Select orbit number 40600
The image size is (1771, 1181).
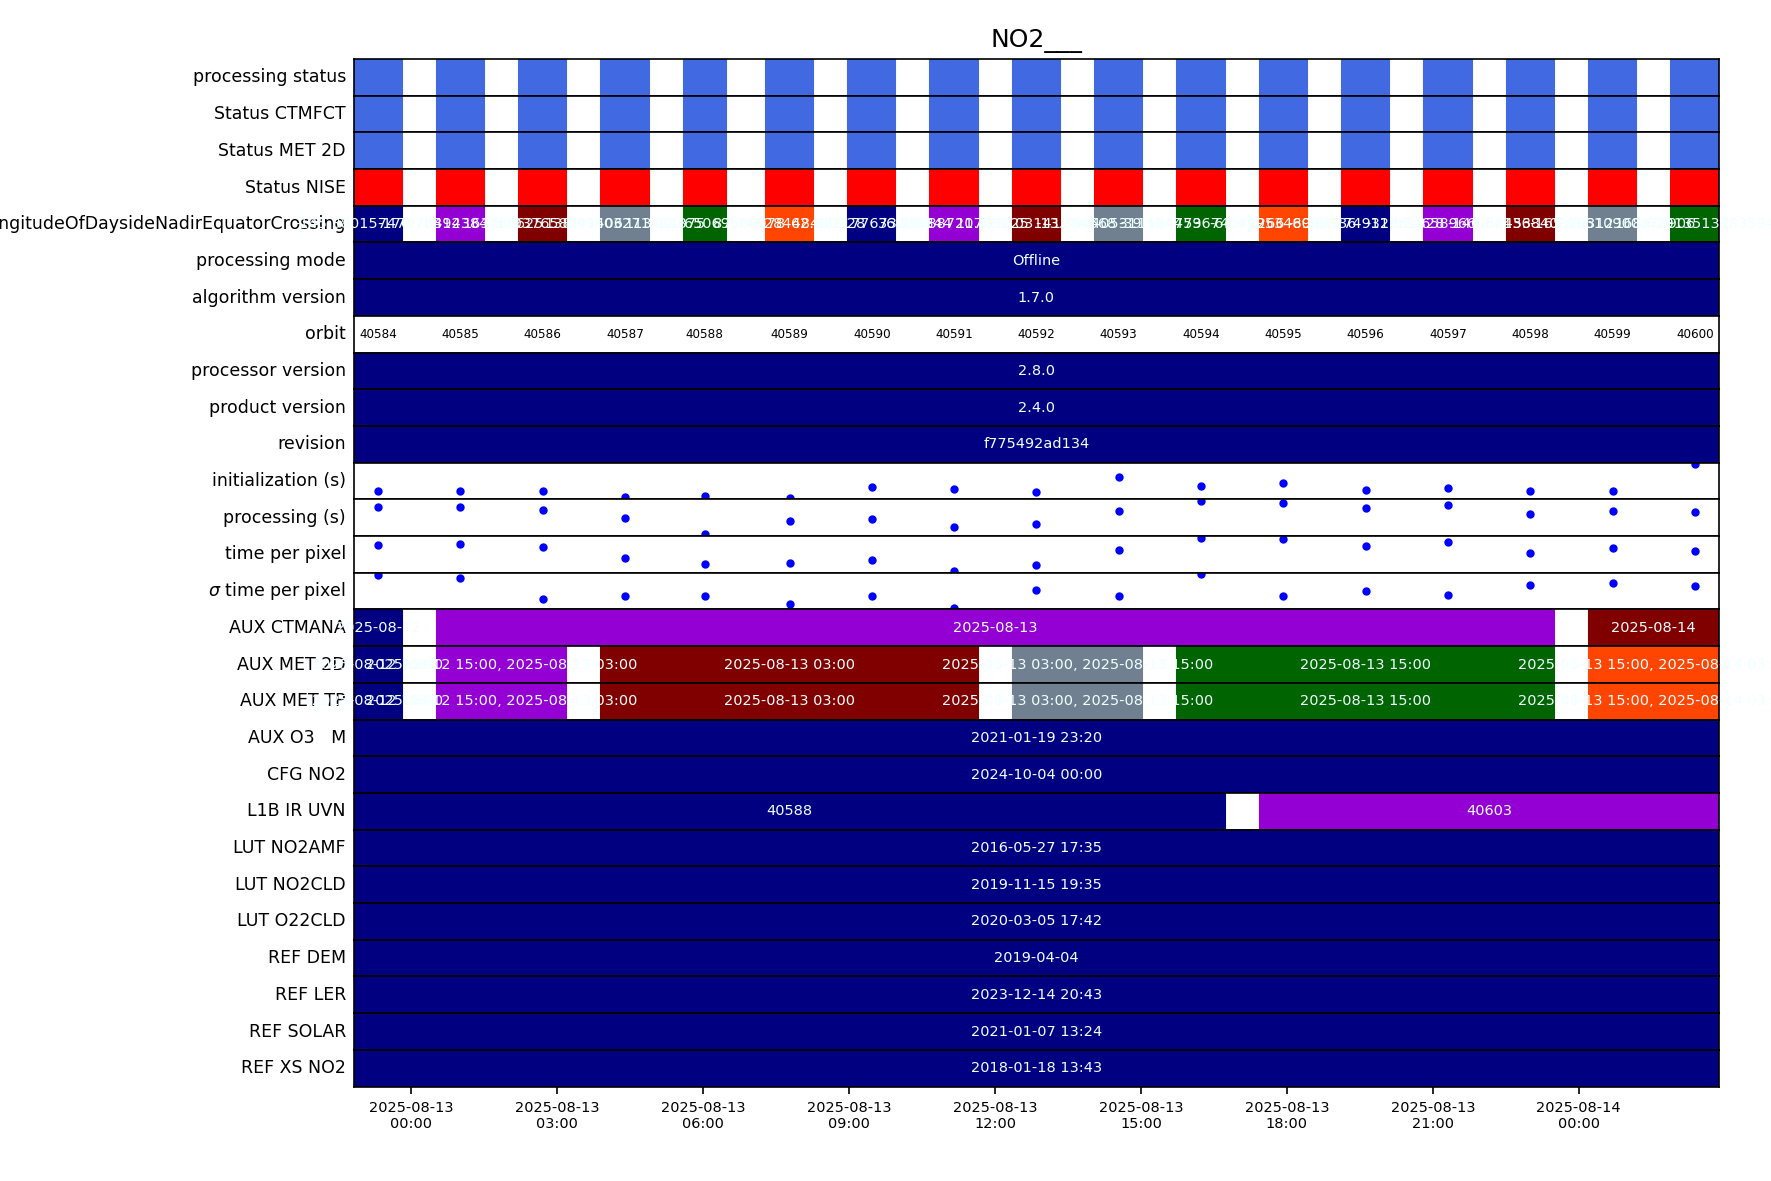click(x=1694, y=334)
